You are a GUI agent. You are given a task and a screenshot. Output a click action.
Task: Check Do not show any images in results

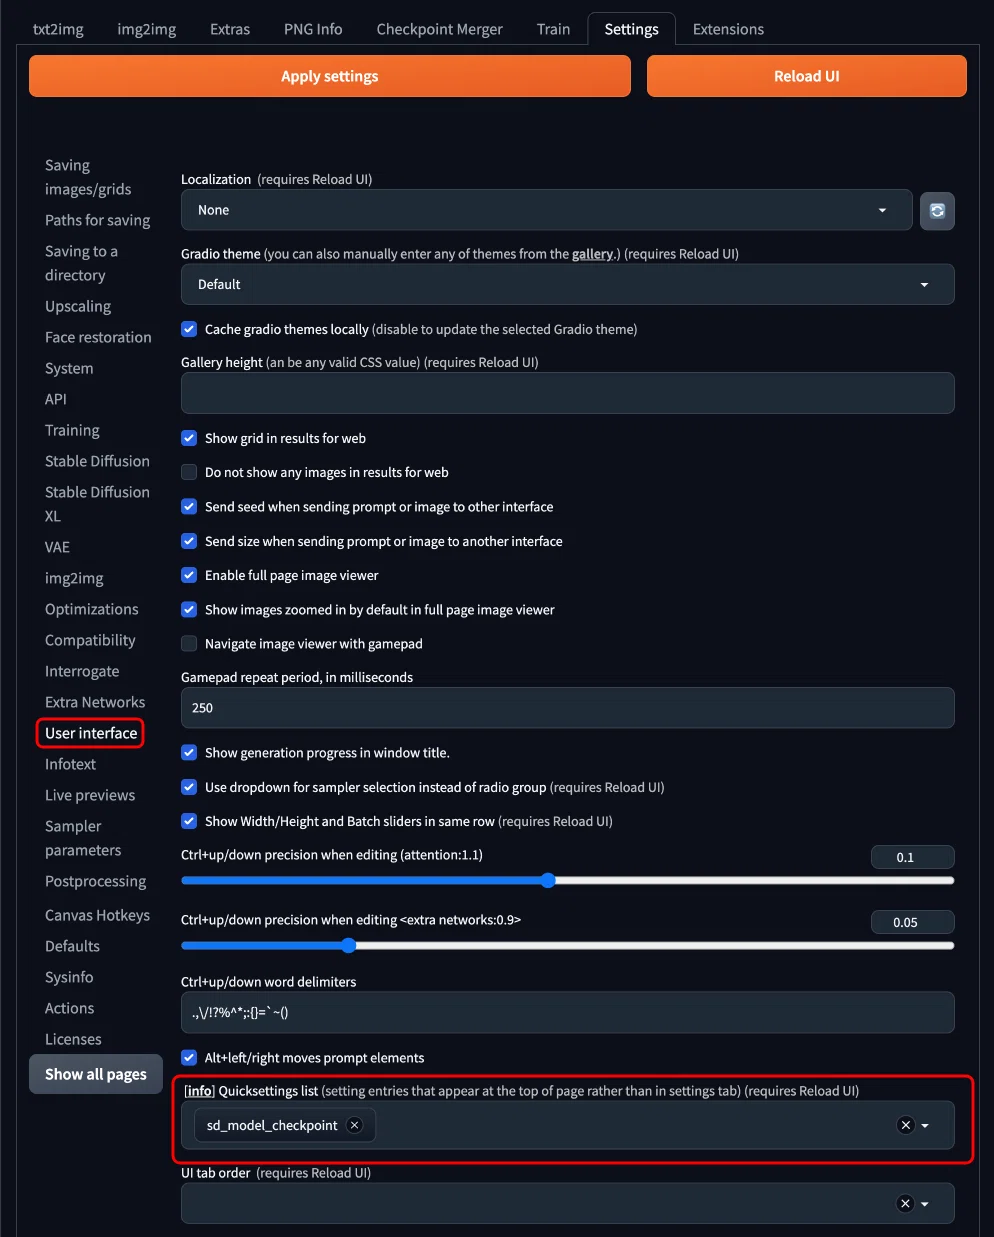(x=189, y=472)
